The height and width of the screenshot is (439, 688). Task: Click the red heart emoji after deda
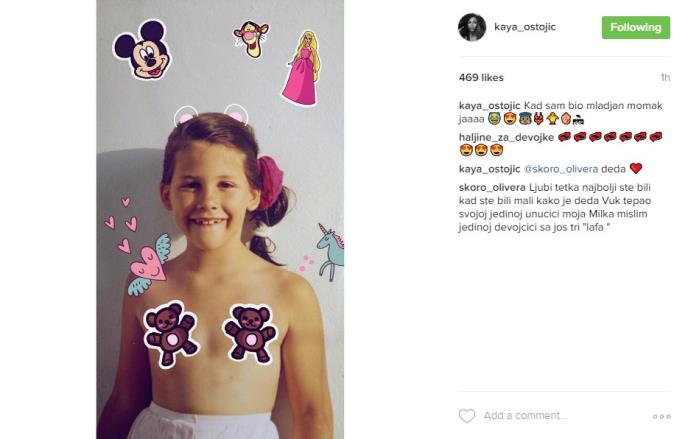coord(636,168)
